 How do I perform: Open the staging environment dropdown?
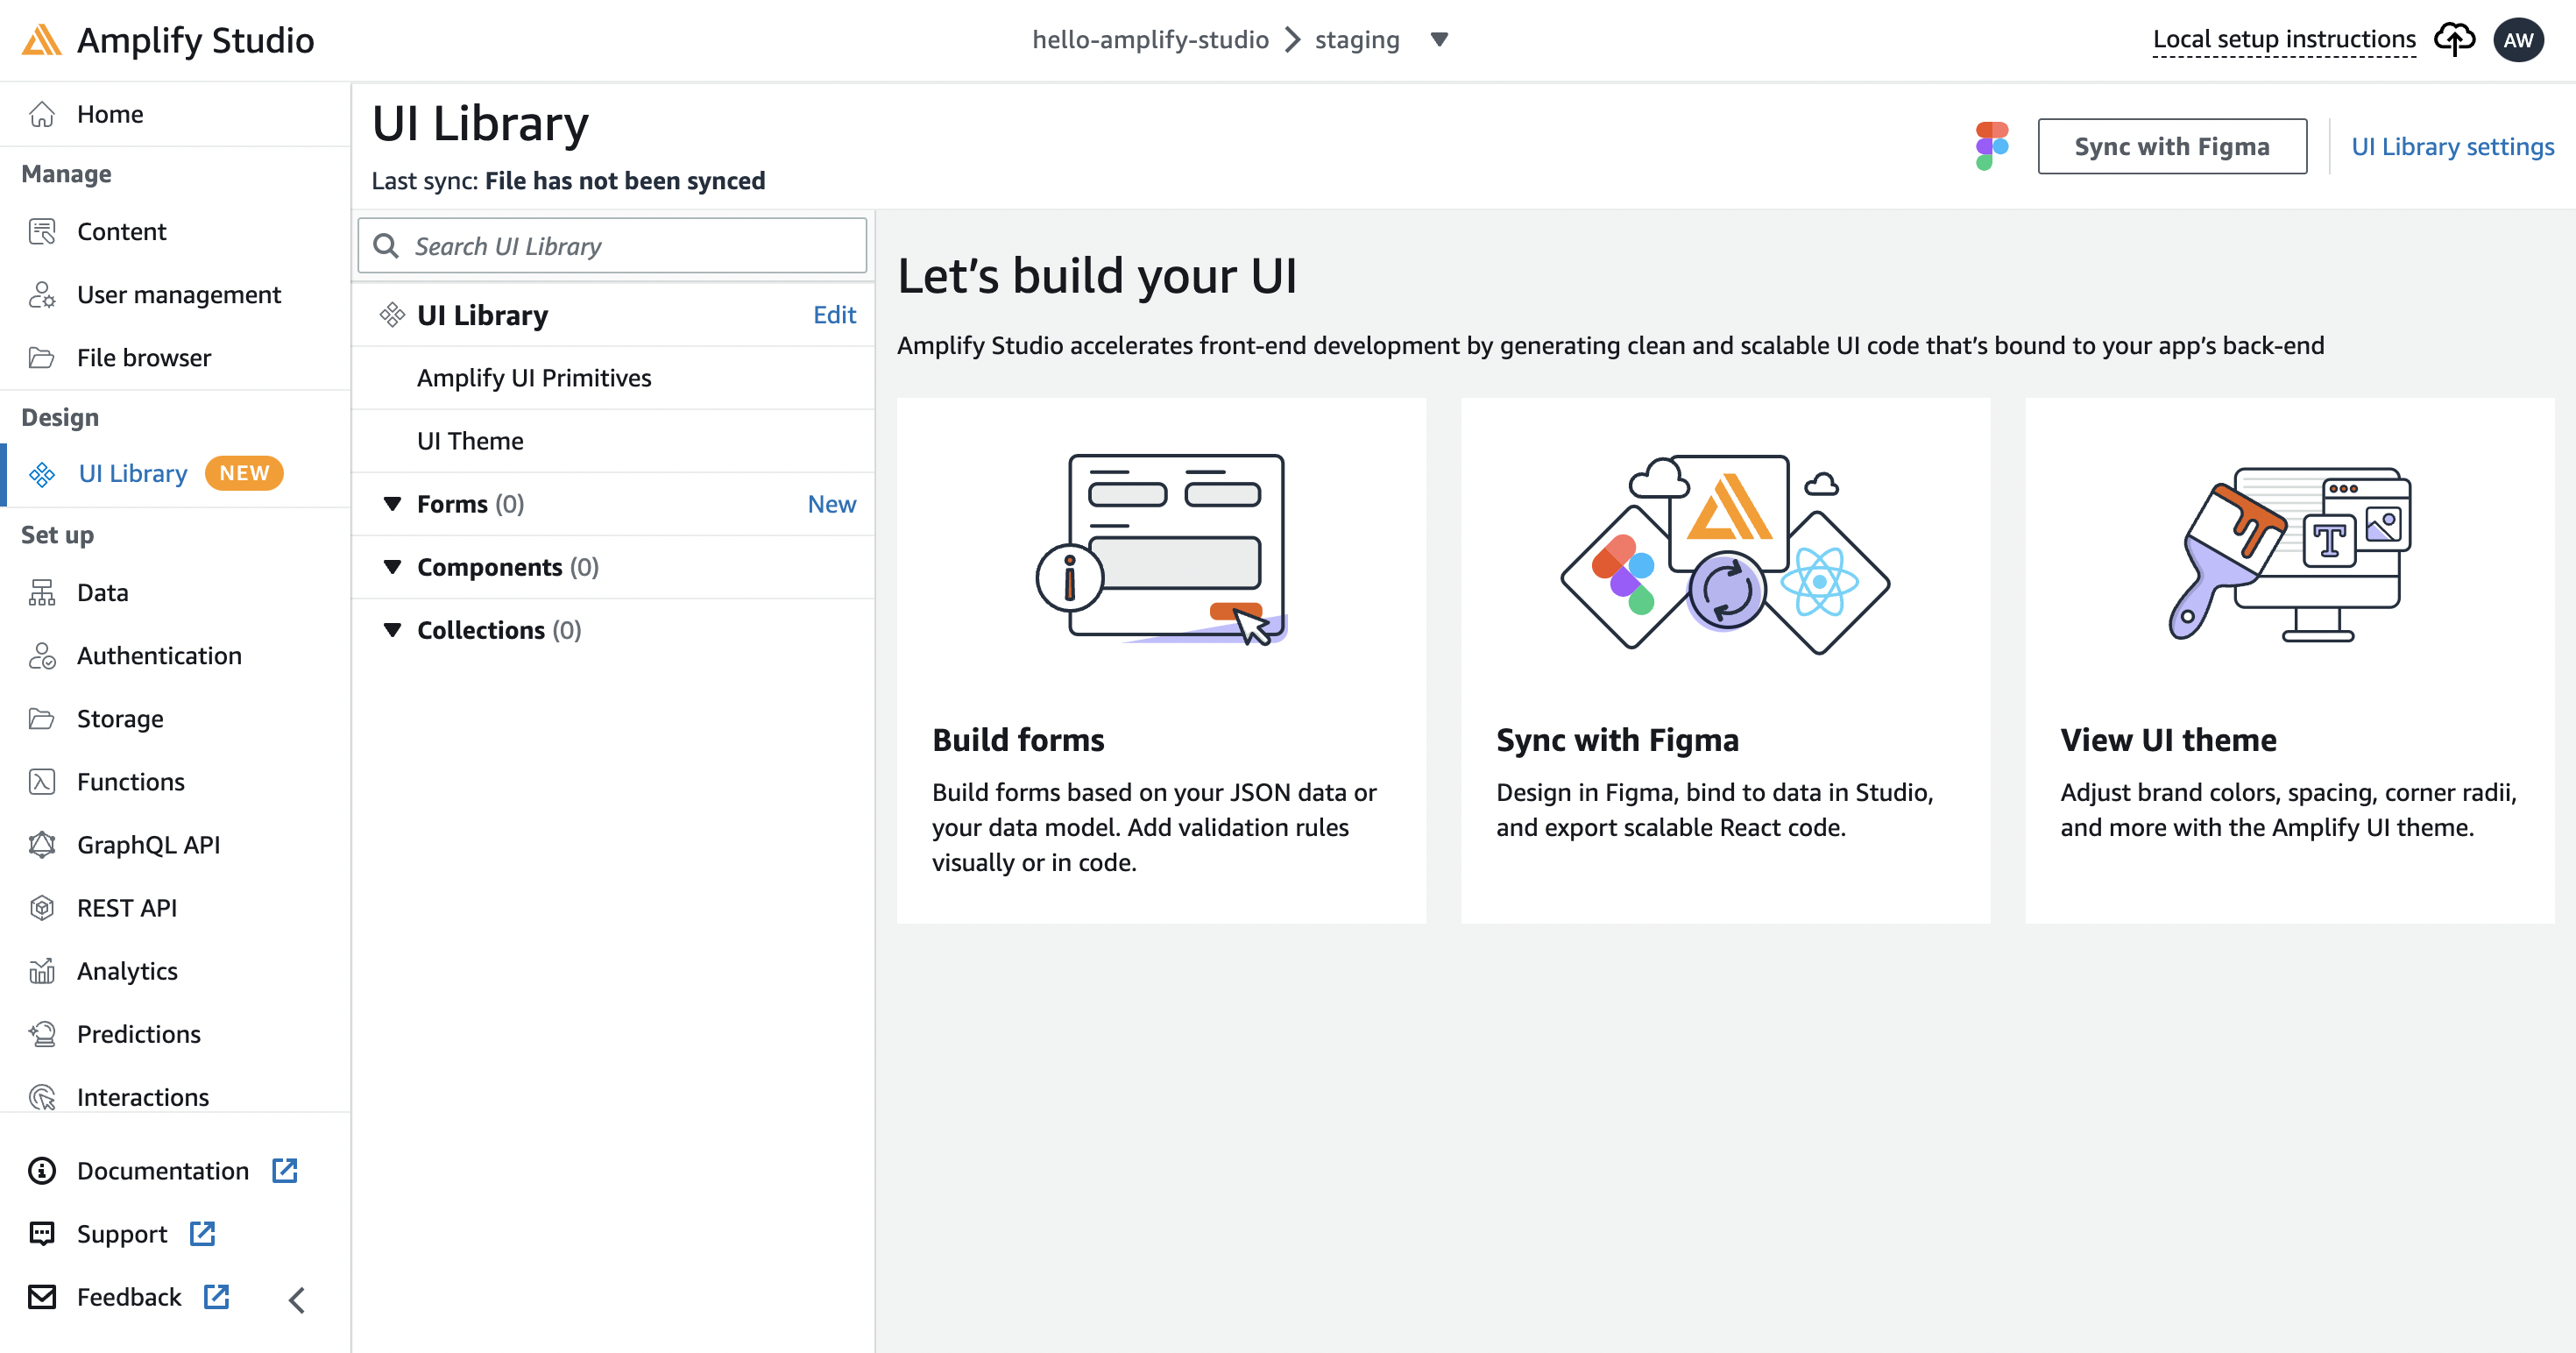1440,40
